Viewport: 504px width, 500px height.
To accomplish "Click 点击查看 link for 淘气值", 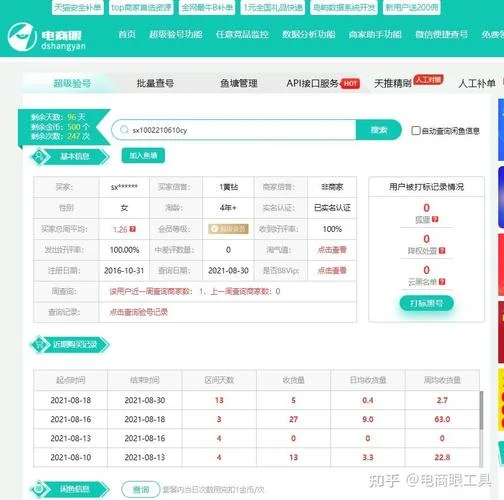I will (332, 250).
